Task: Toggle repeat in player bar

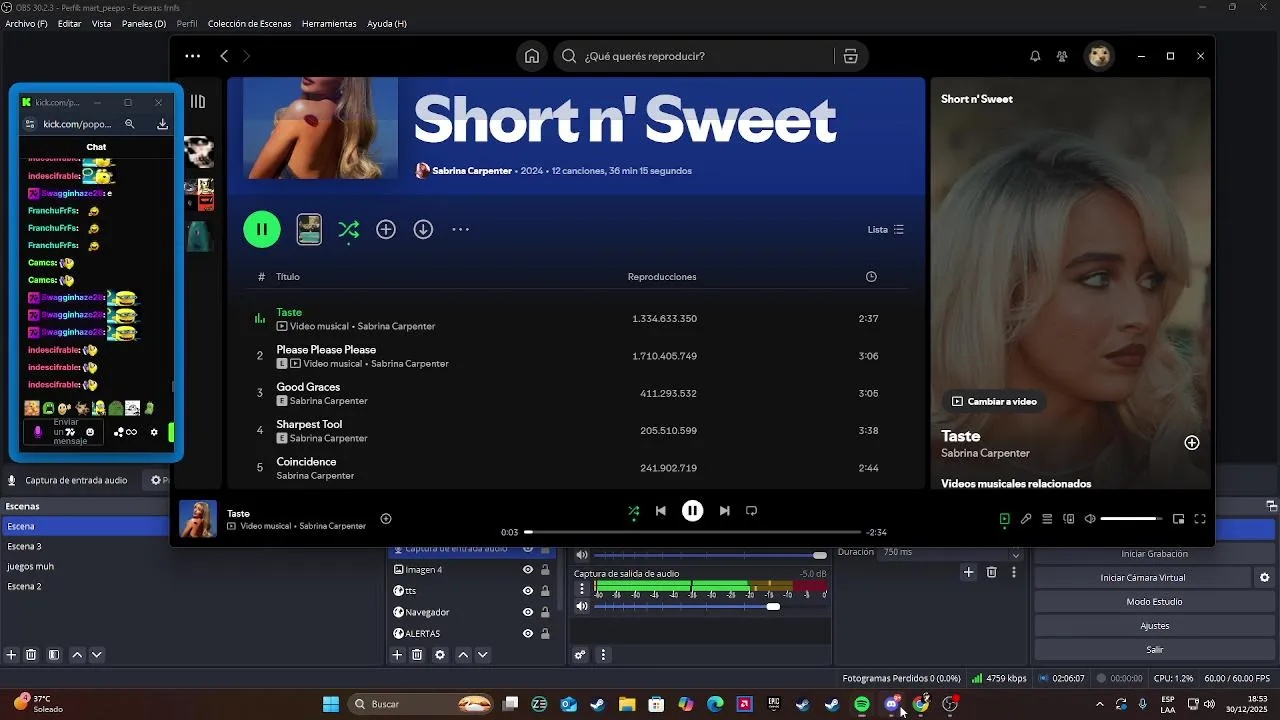Action: (751, 511)
